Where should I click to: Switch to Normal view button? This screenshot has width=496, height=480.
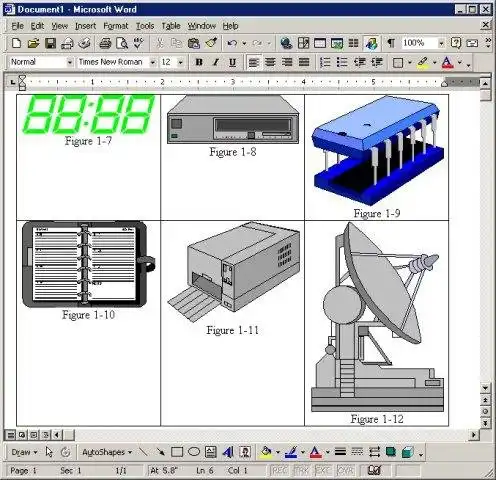point(11,435)
